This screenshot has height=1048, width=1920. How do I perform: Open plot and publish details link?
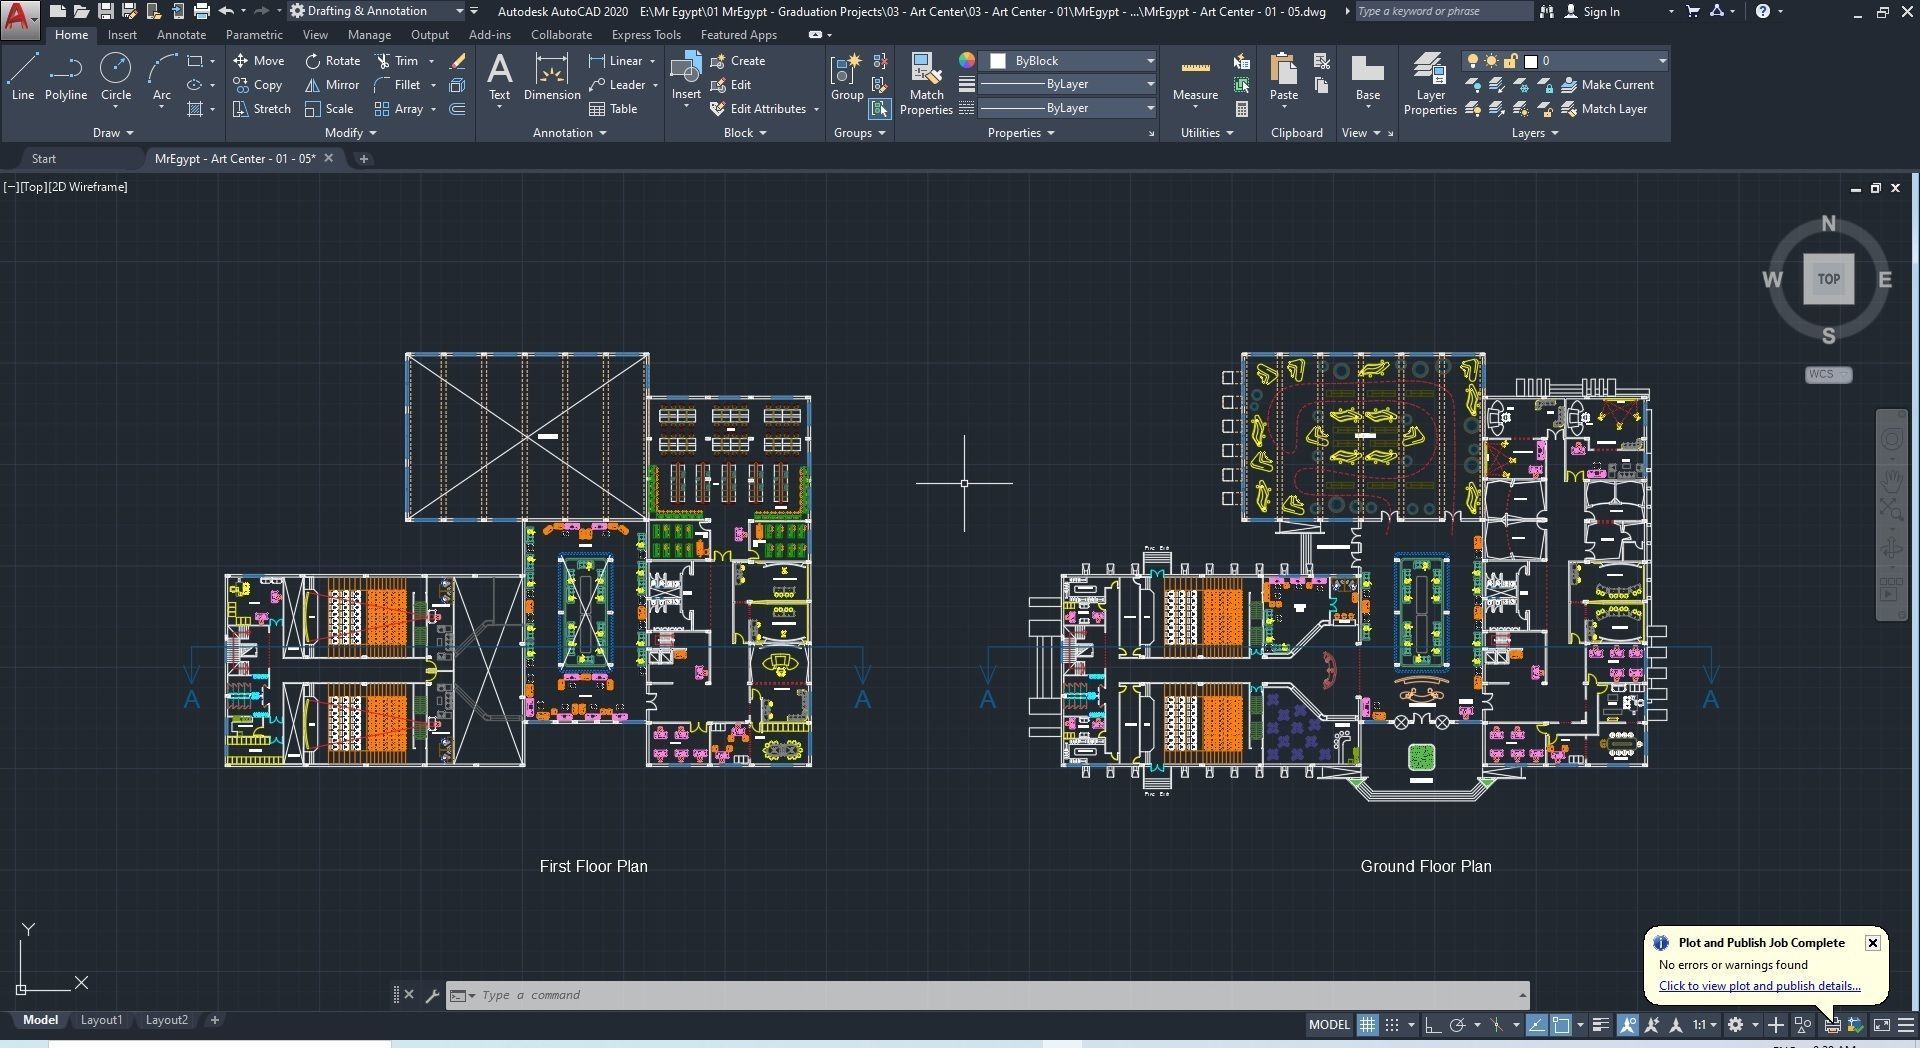1759,986
